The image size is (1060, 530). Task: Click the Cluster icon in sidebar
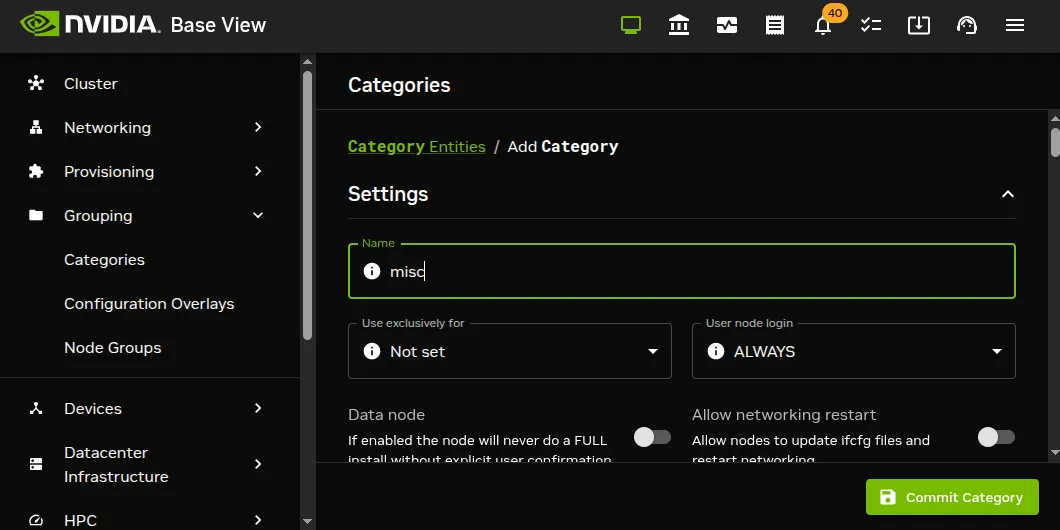tap(36, 84)
